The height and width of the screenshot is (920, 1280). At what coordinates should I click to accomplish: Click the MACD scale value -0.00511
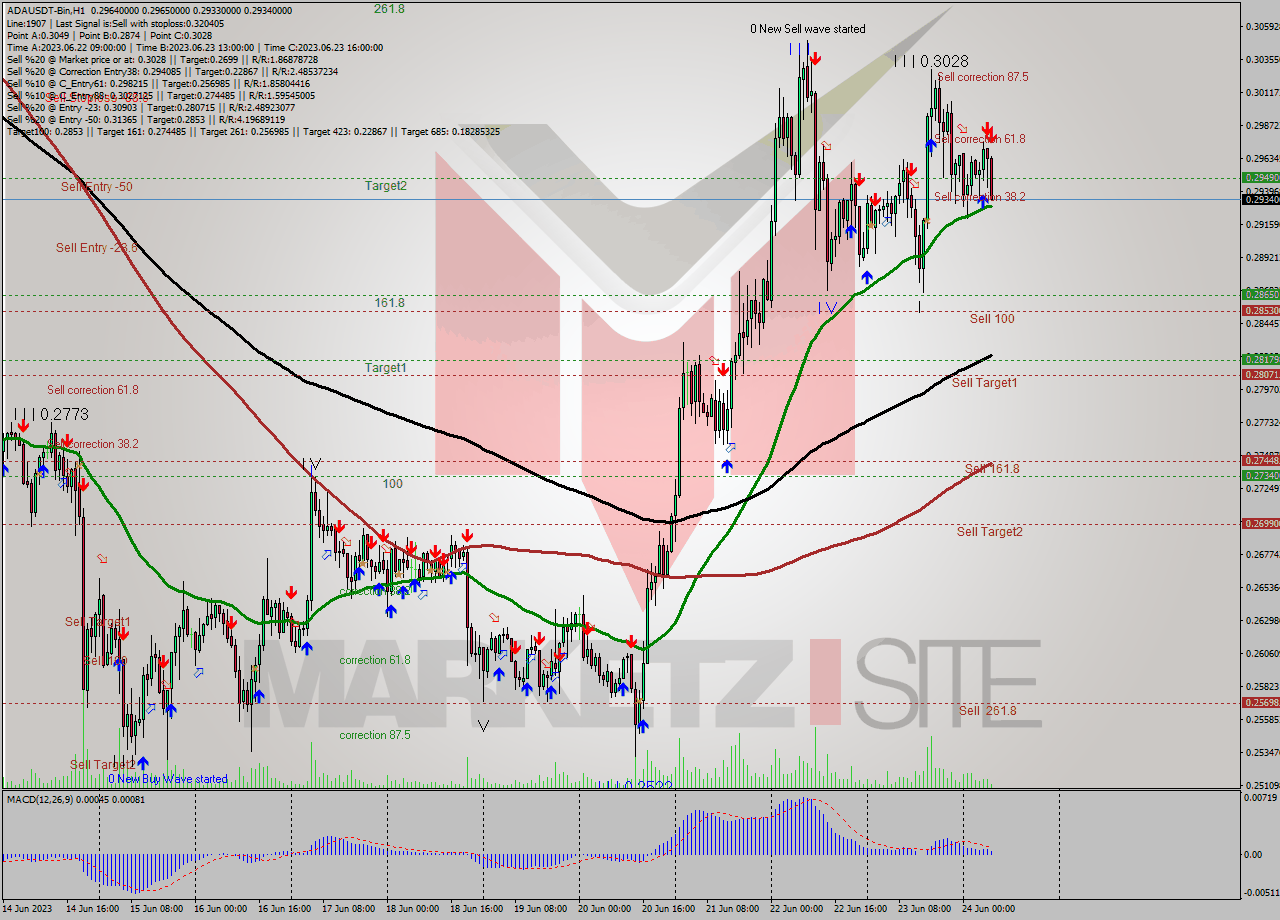coord(1260,893)
